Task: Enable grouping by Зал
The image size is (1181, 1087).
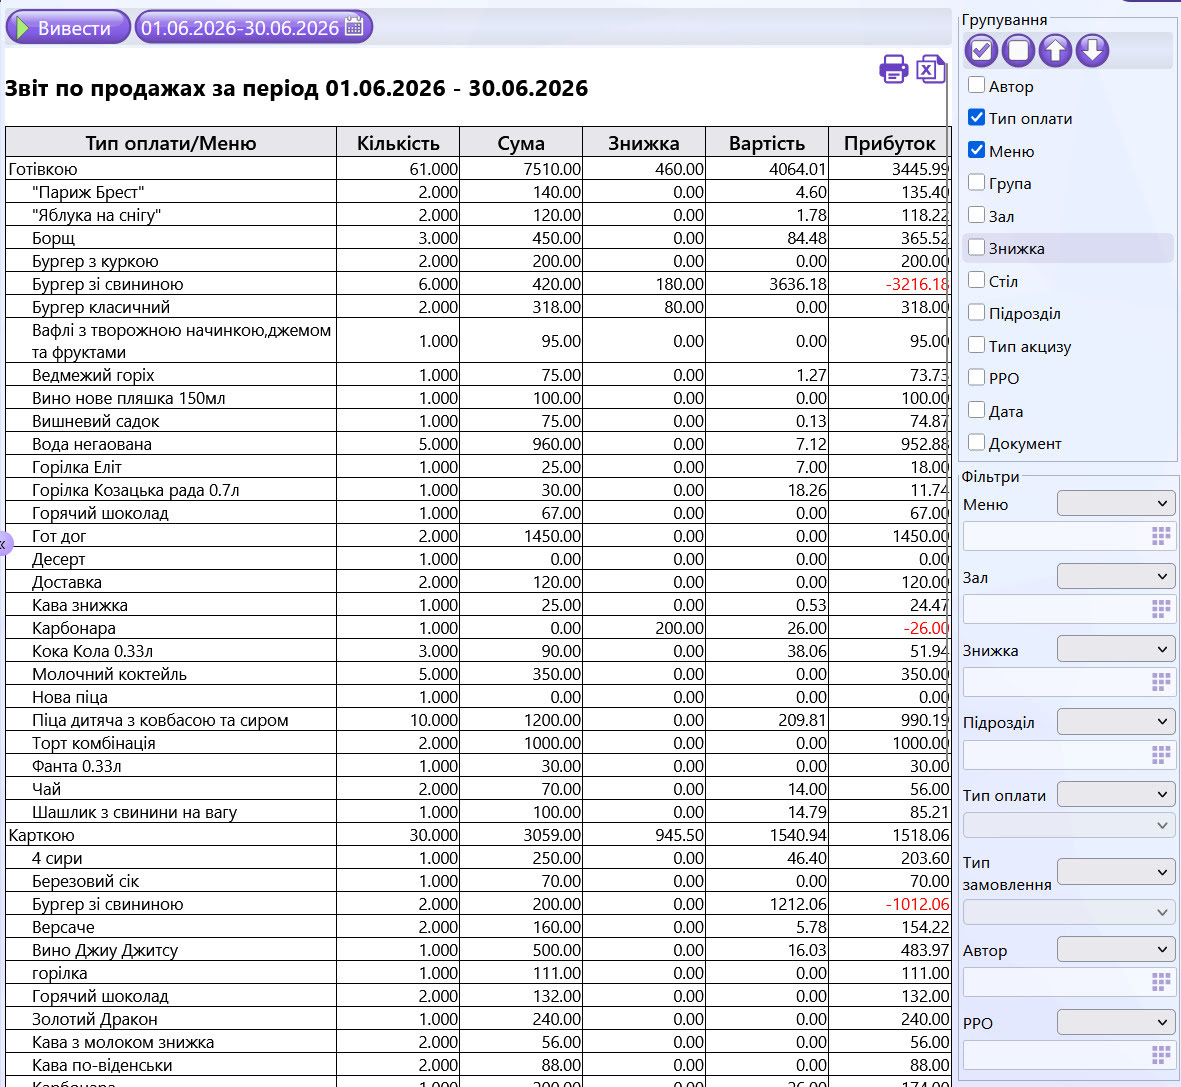Action: (976, 215)
